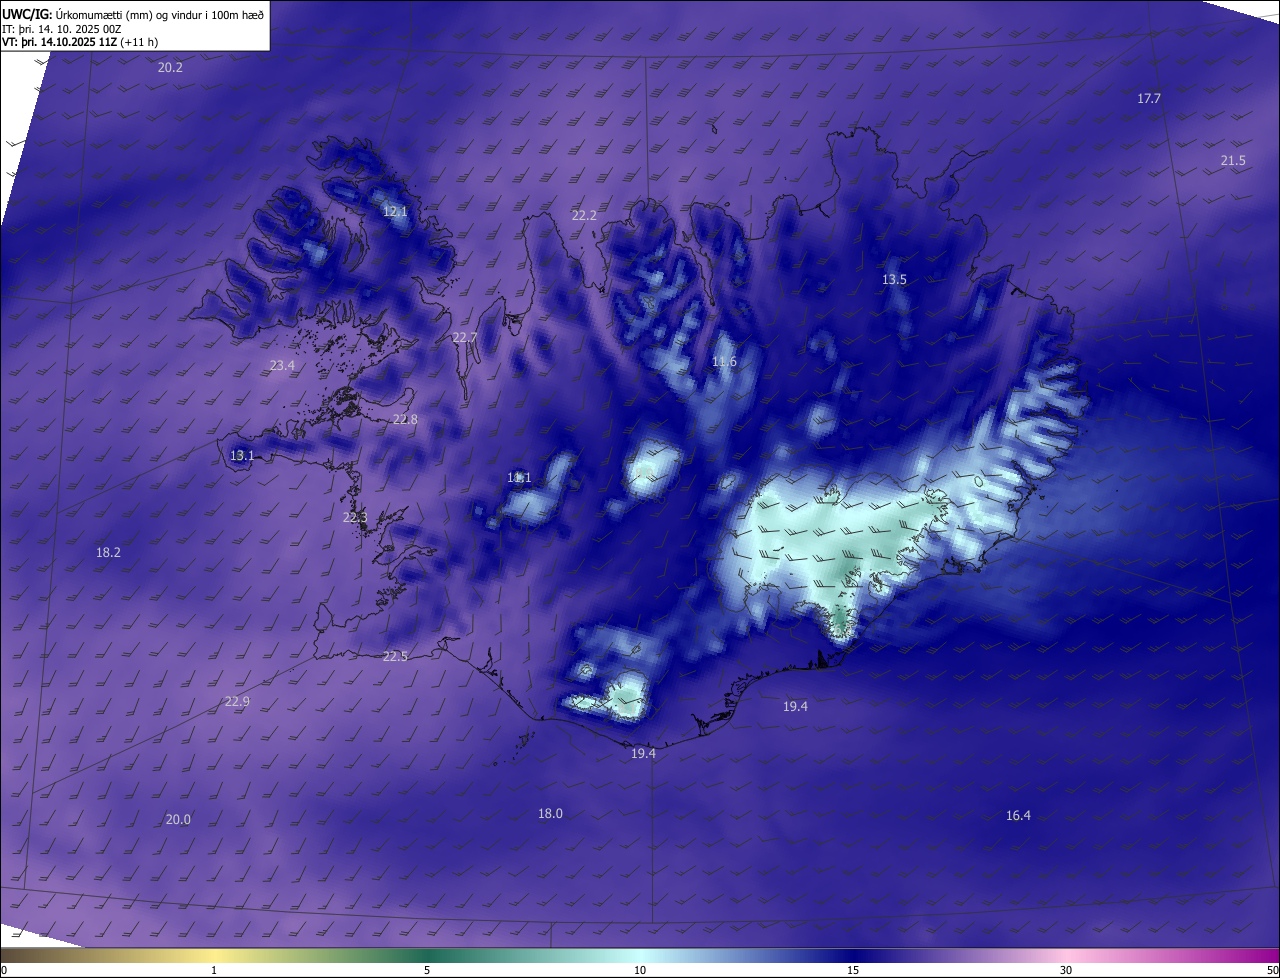Click the yellow segment of the color scale
The height and width of the screenshot is (978, 1280).
[215, 955]
